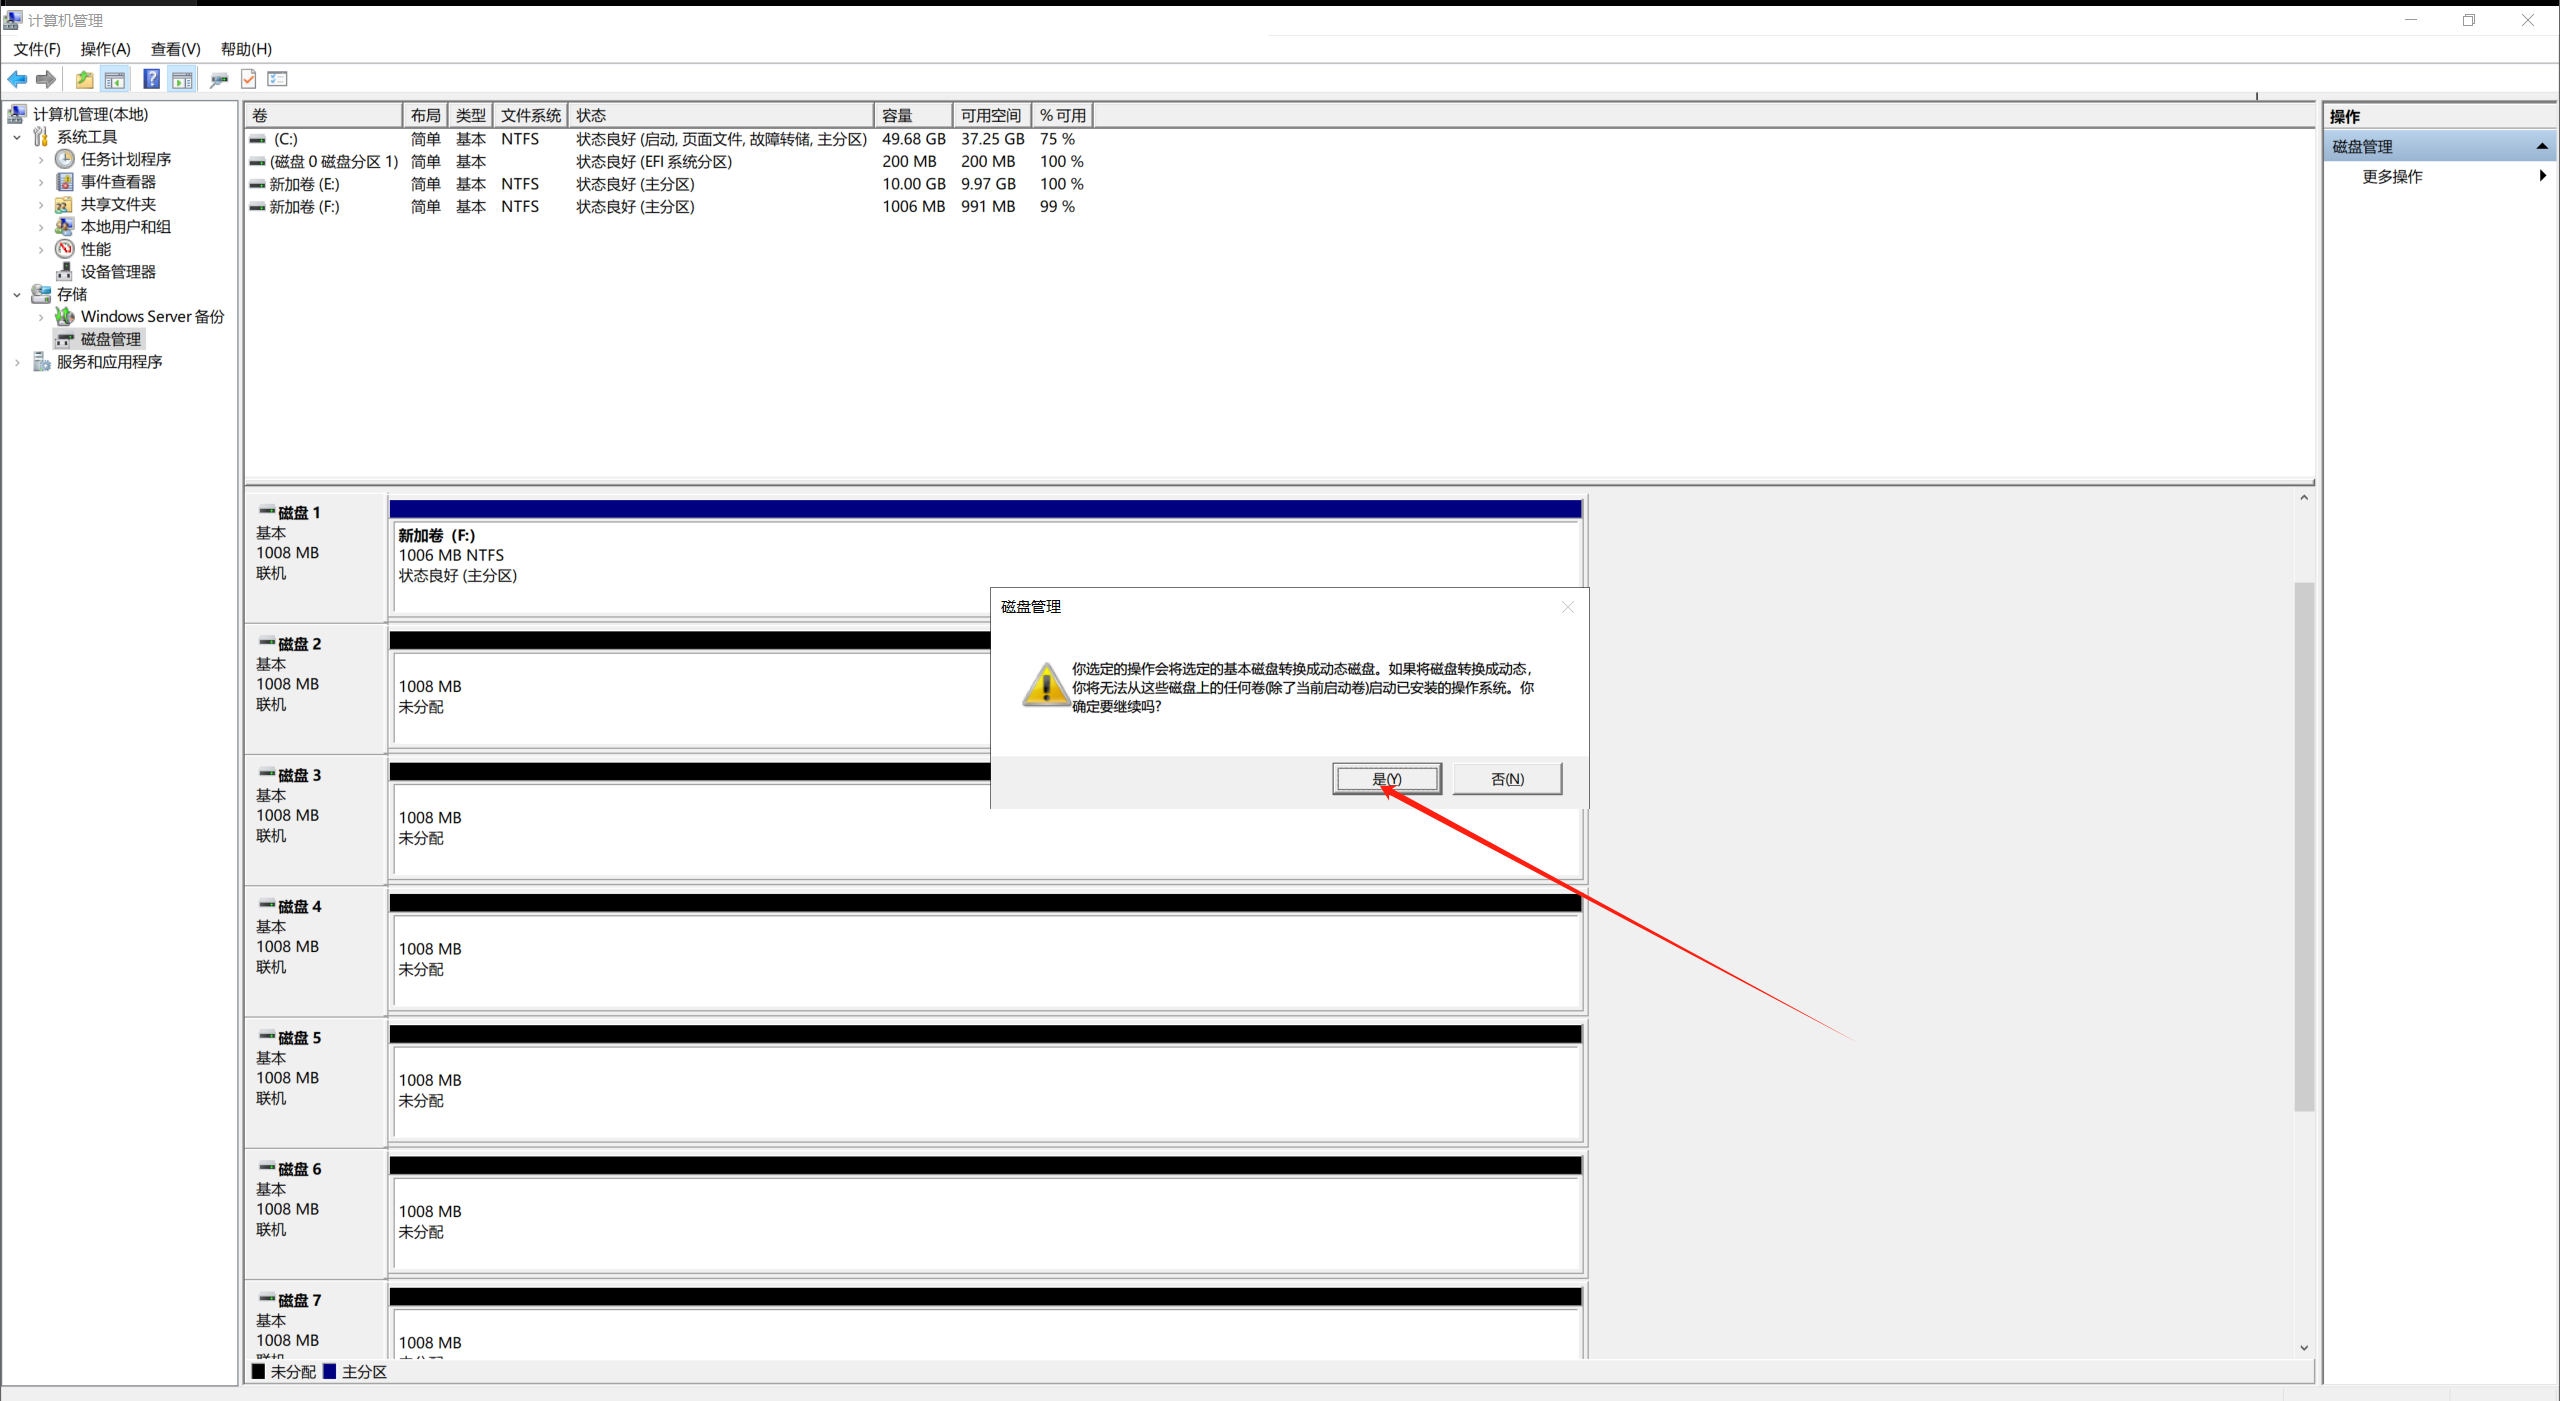Viewport: 2560px width, 1401px height.
Task: Expand the 服务和应用程序 tree node
Action: pyautogui.click(x=17, y=362)
